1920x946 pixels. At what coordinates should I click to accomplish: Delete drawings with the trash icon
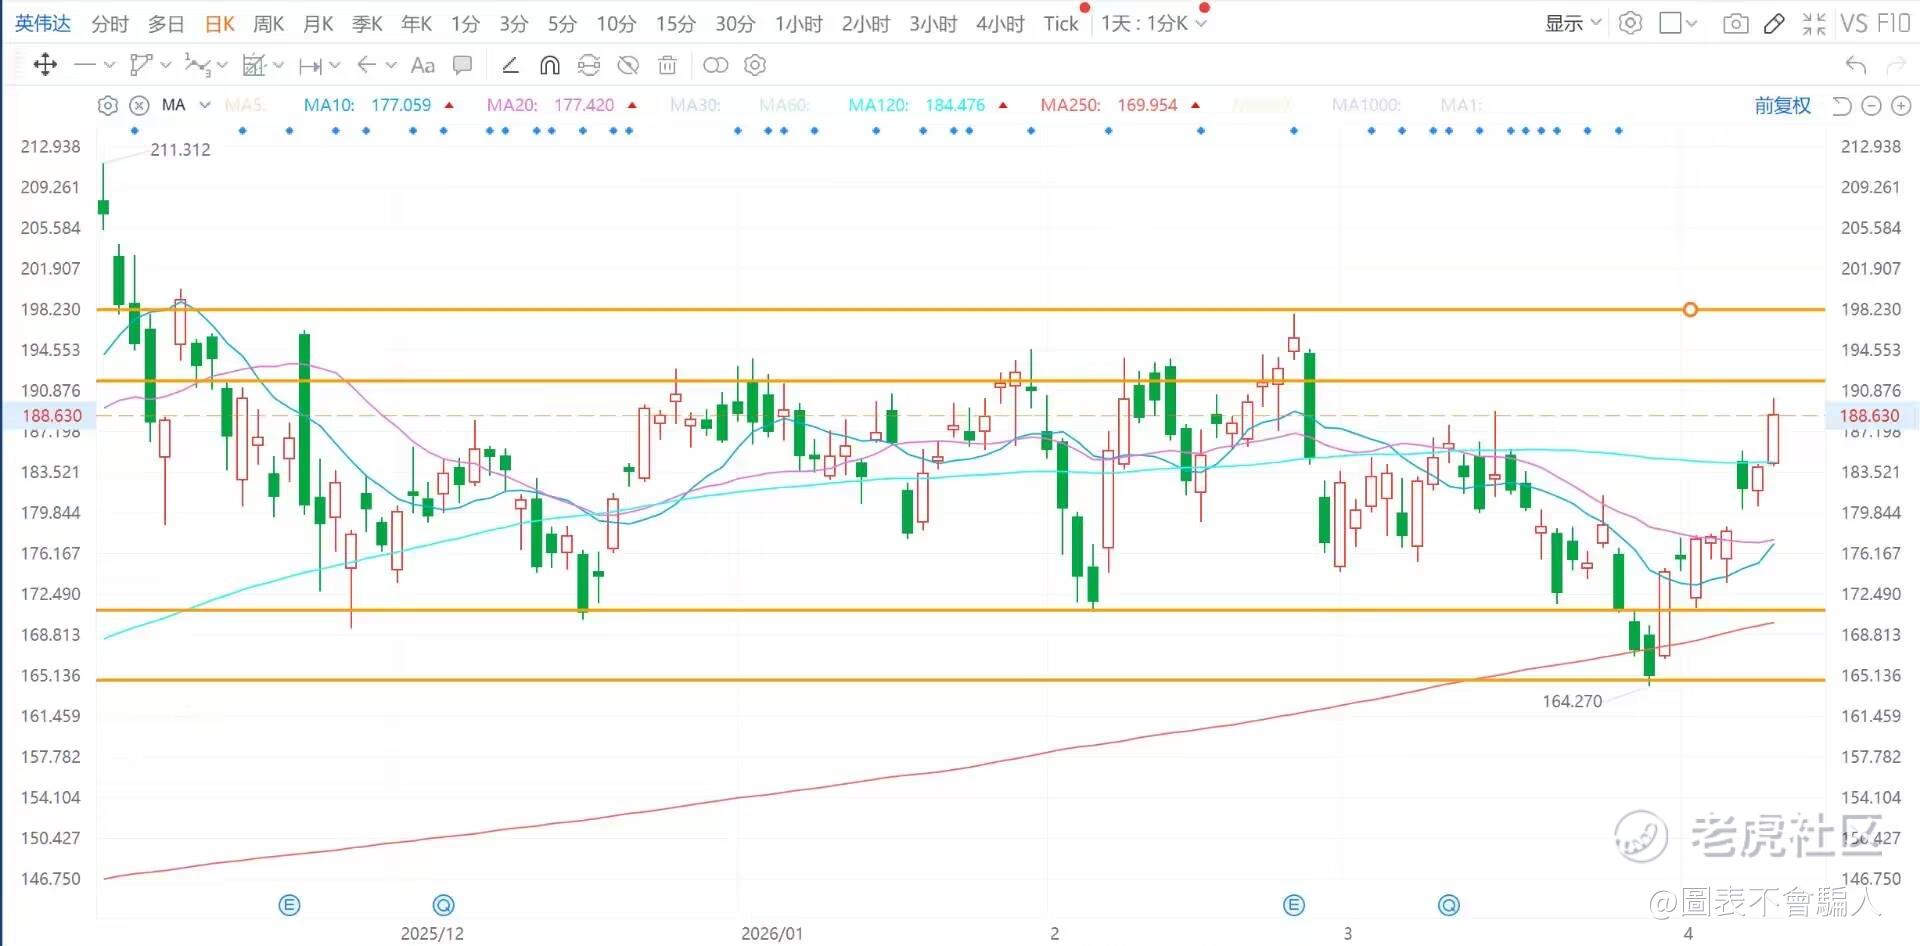[x=667, y=65]
